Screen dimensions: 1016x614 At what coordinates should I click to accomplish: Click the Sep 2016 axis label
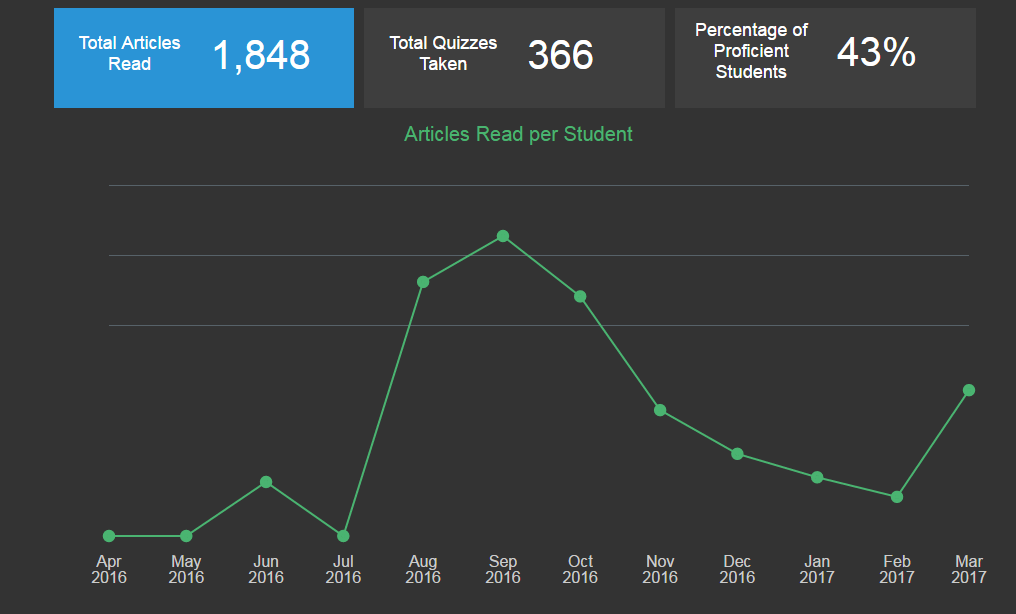pyautogui.click(x=503, y=569)
